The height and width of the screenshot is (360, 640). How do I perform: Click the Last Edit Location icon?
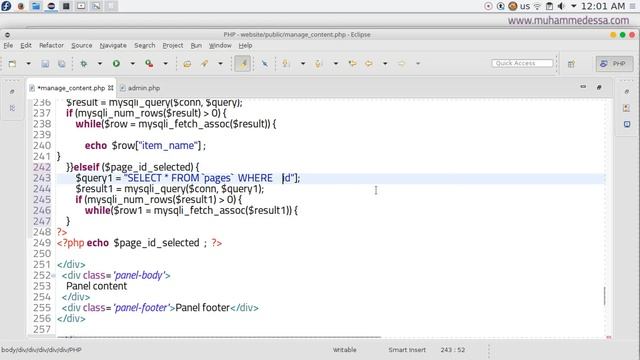pyautogui.click(x=352, y=64)
